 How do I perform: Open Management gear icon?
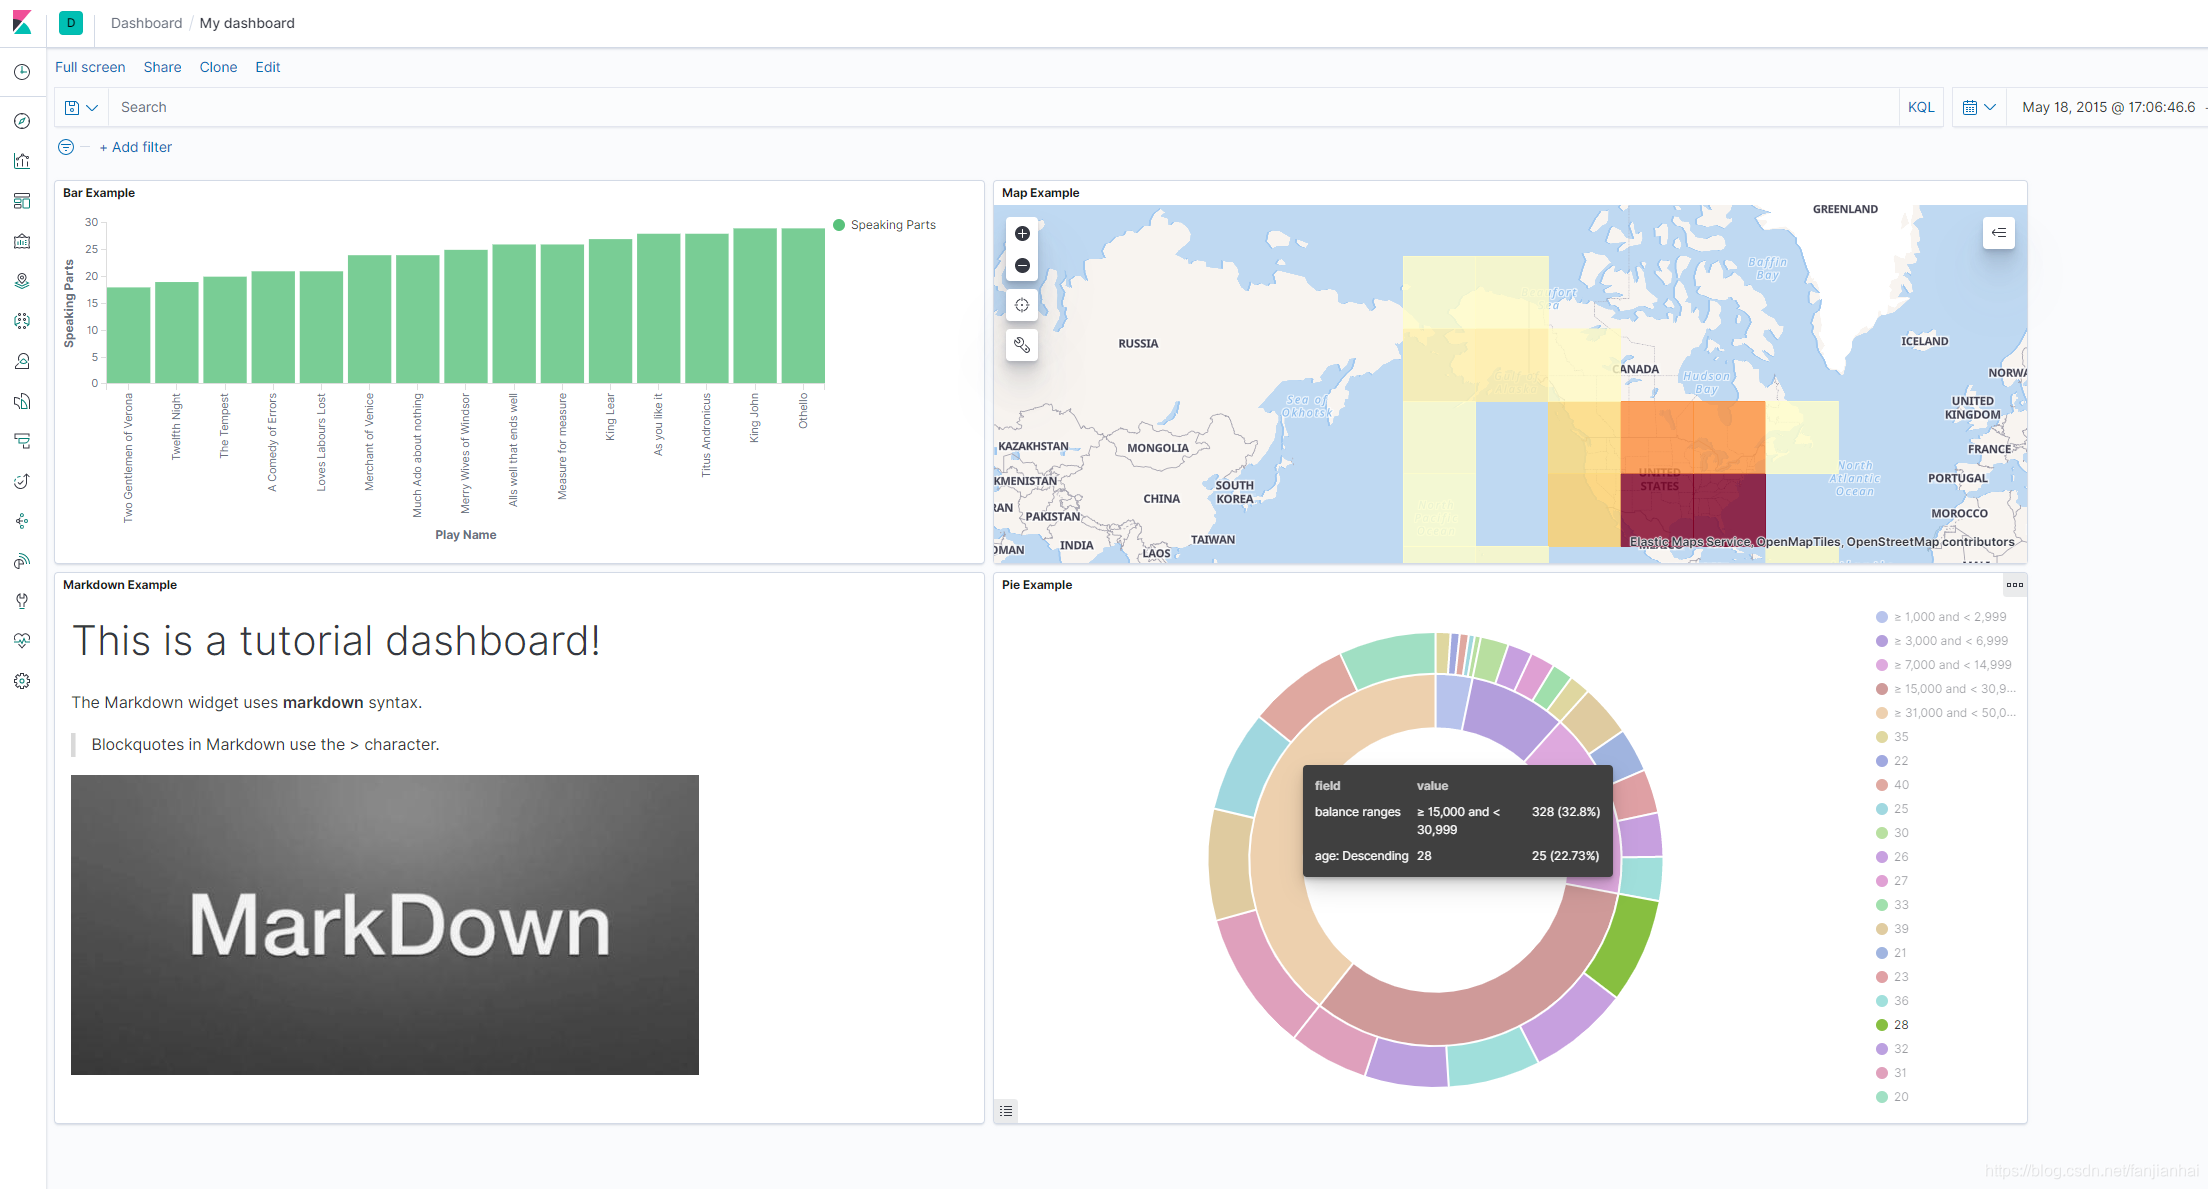(x=22, y=681)
